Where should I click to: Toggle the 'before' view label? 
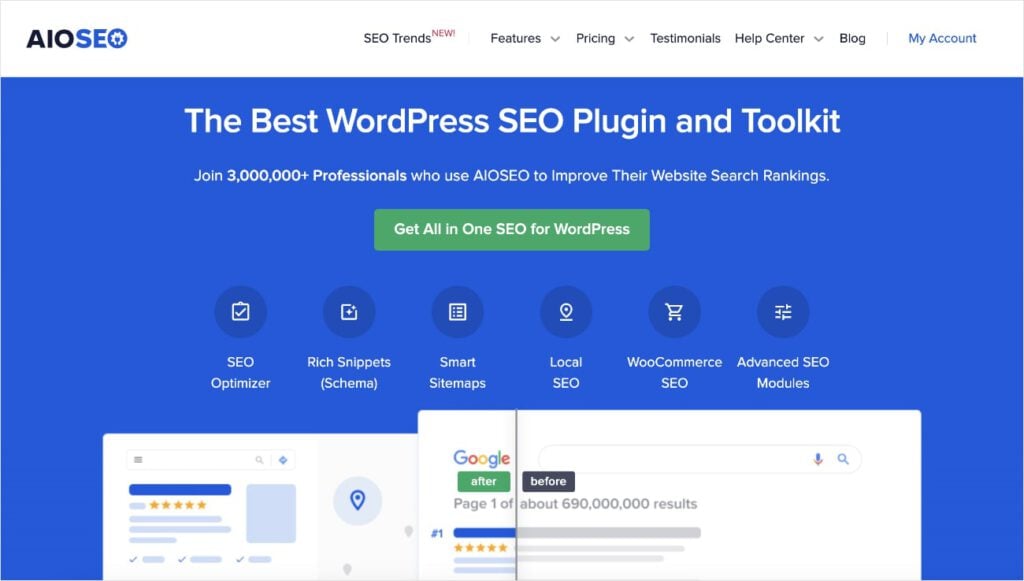(548, 481)
